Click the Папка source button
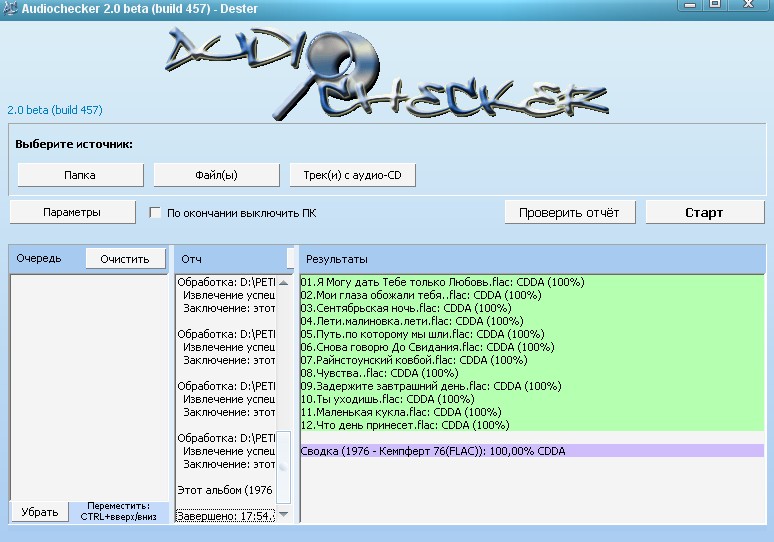The image size is (774, 542). click(x=80, y=175)
